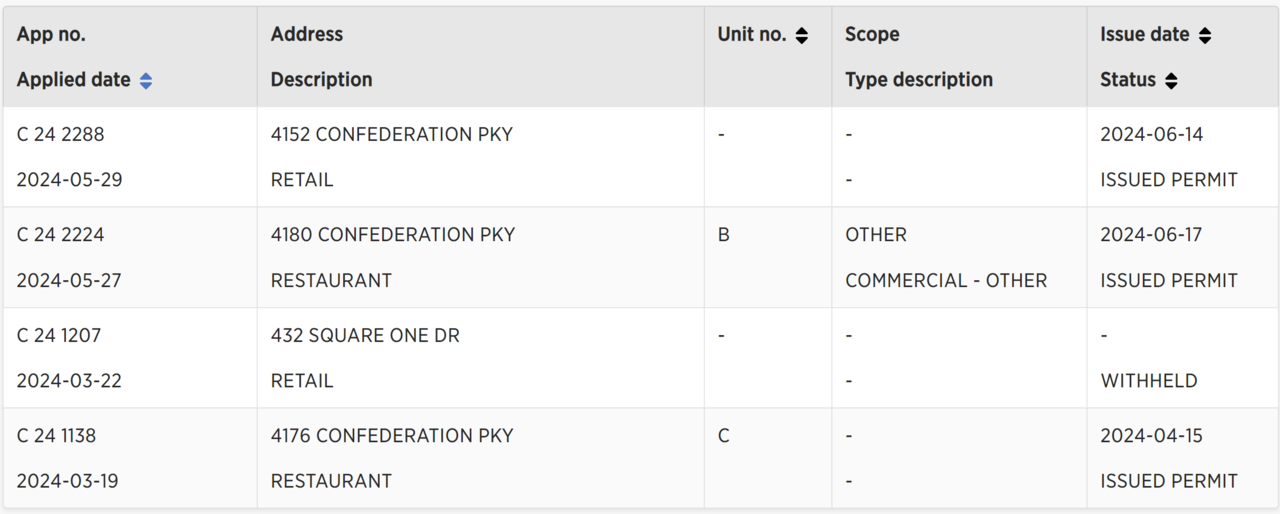Screen dimensions: 1280x514
Task: Click address 4176 CONFEDERATION PKY
Action: tap(392, 436)
